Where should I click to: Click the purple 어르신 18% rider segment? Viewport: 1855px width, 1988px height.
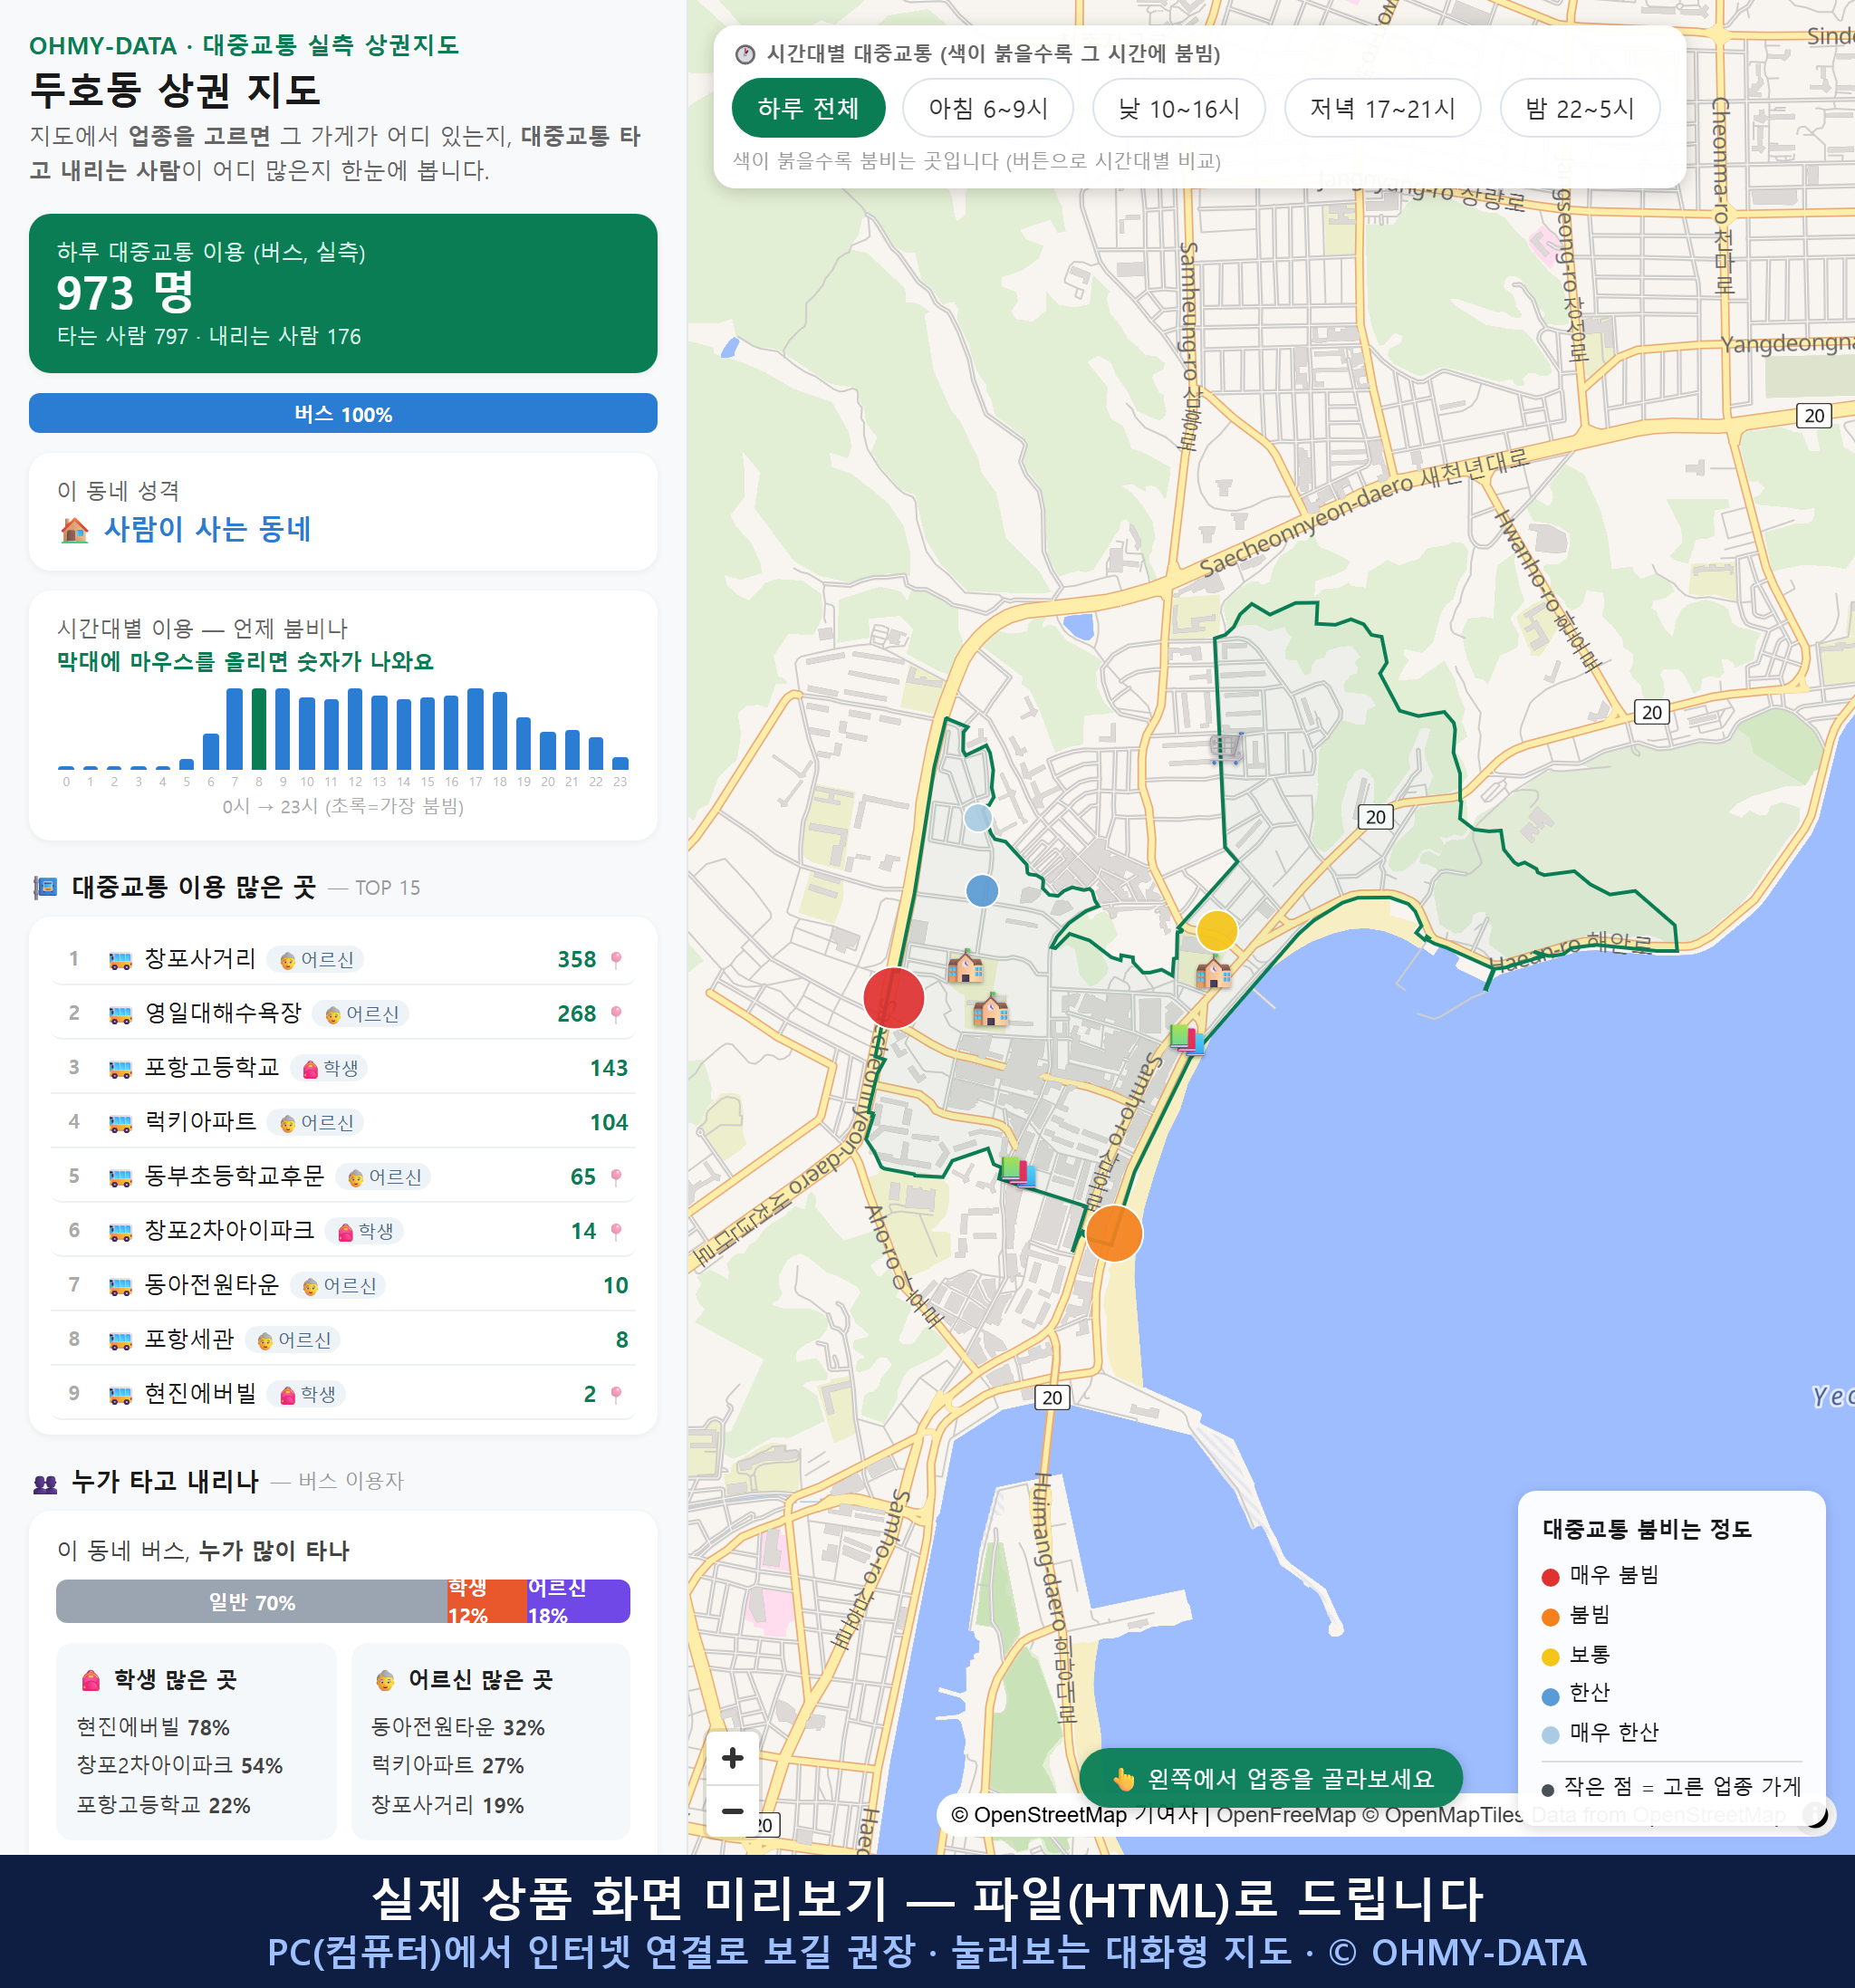tap(578, 1601)
